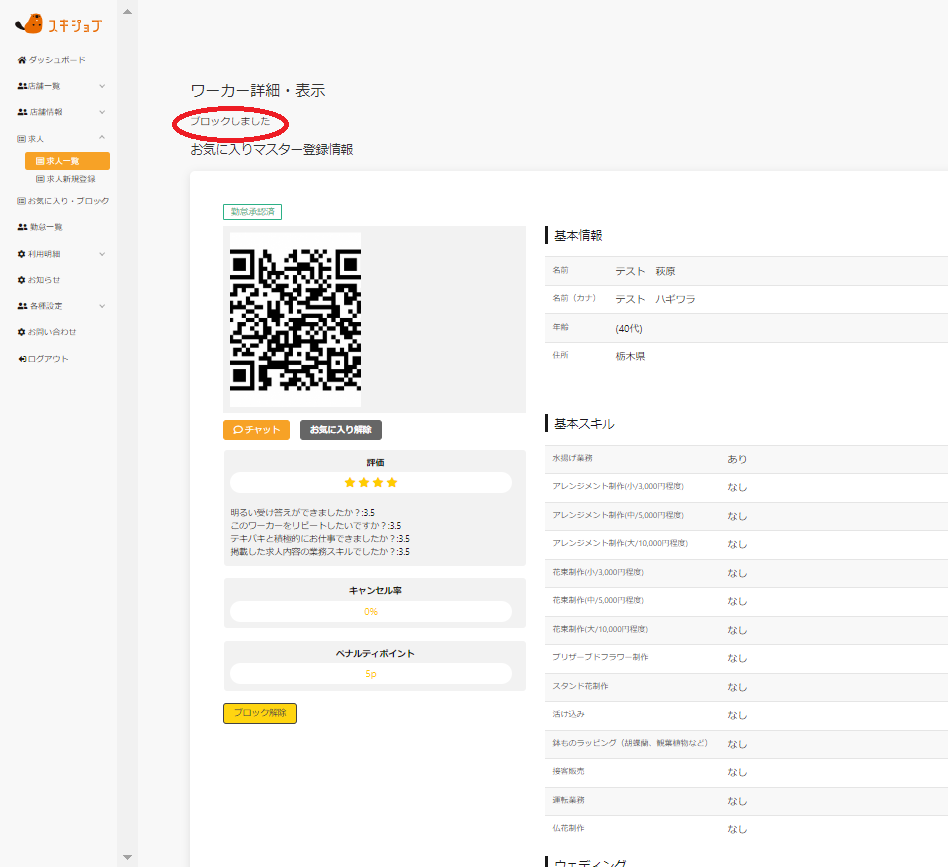Viewport: 948px width, 867px height.
Task: Select the 求人一覧 submenu item
Action: tap(67, 161)
